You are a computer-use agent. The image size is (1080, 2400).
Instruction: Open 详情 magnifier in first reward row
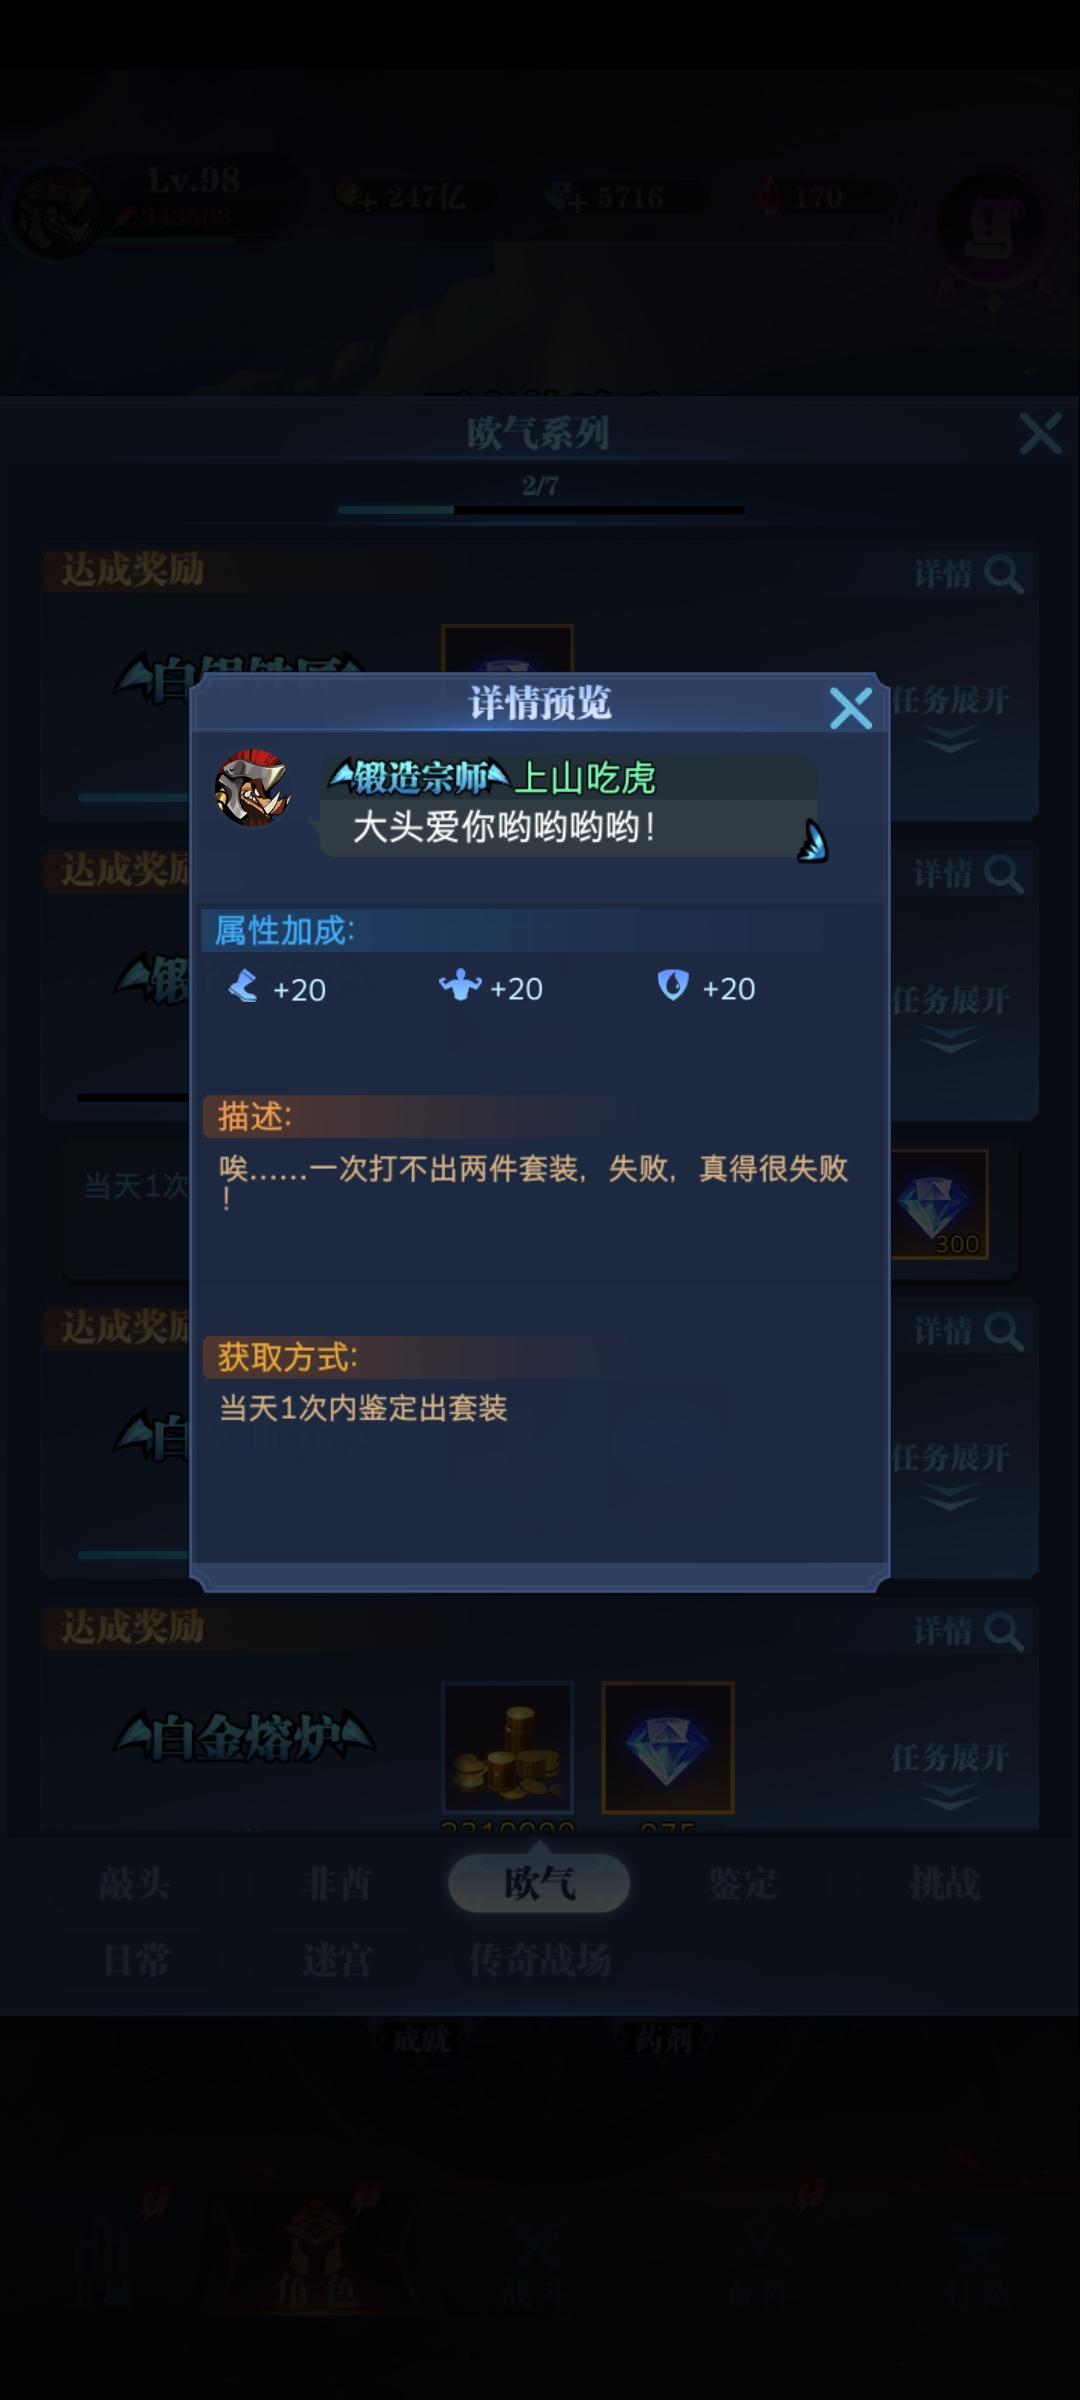pos(968,574)
